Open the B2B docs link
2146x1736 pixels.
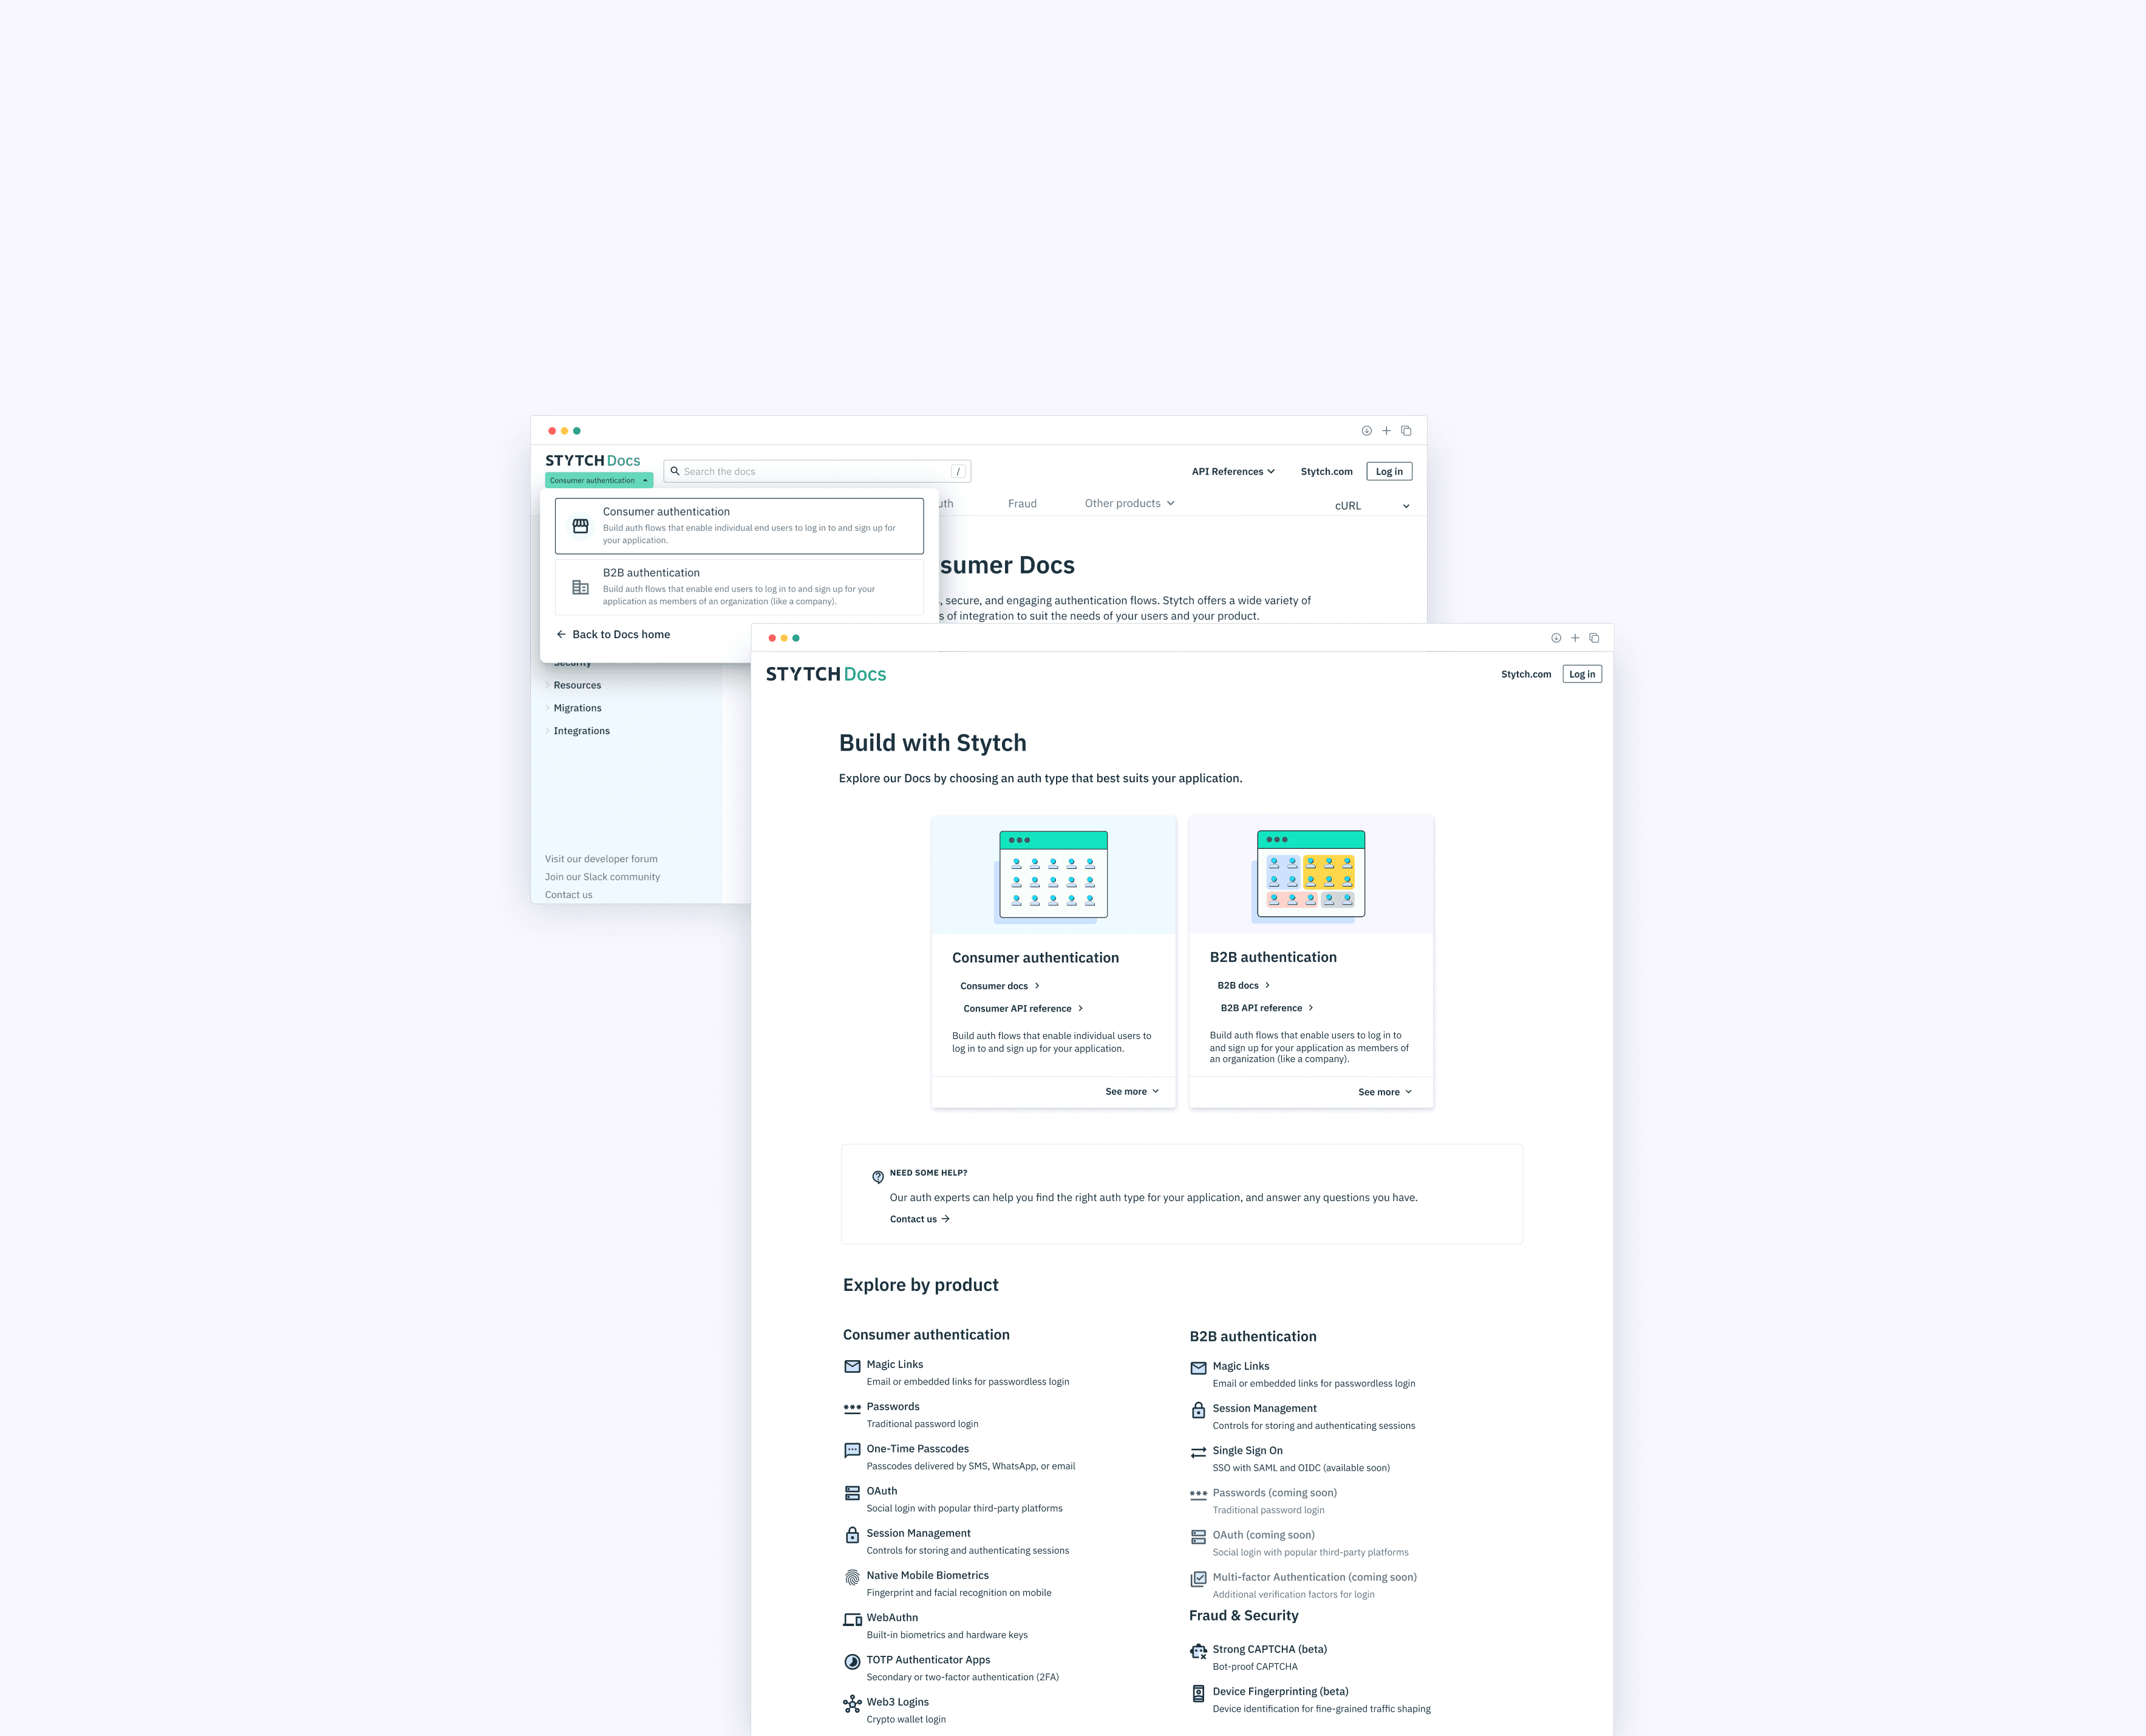coord(1243,985)
